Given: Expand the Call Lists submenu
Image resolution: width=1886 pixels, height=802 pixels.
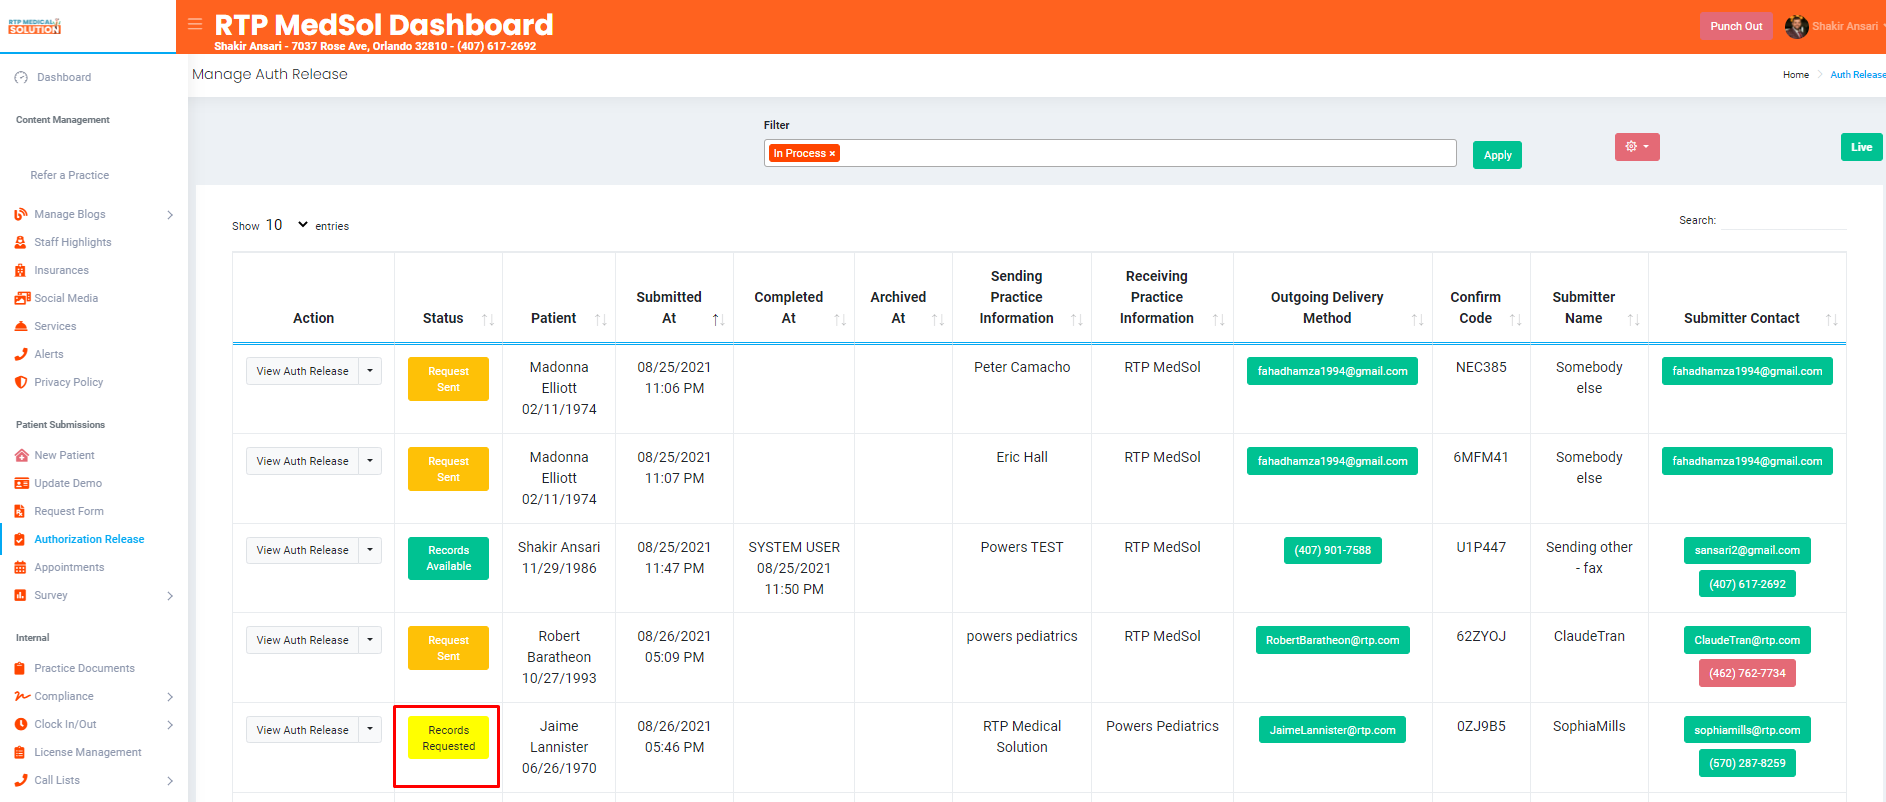Looking at the screenshot, I should (x=170, y=780).
